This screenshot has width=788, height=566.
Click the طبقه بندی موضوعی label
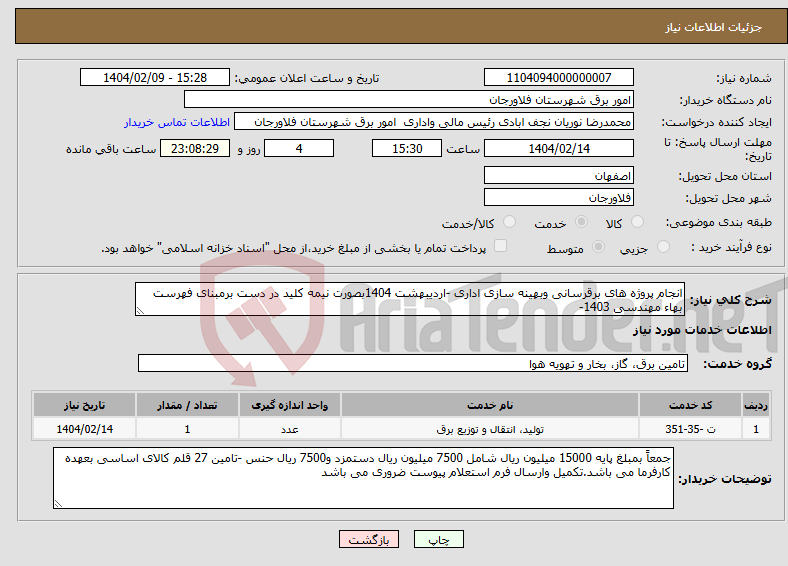pyautogui.click(x=719, y=222)
